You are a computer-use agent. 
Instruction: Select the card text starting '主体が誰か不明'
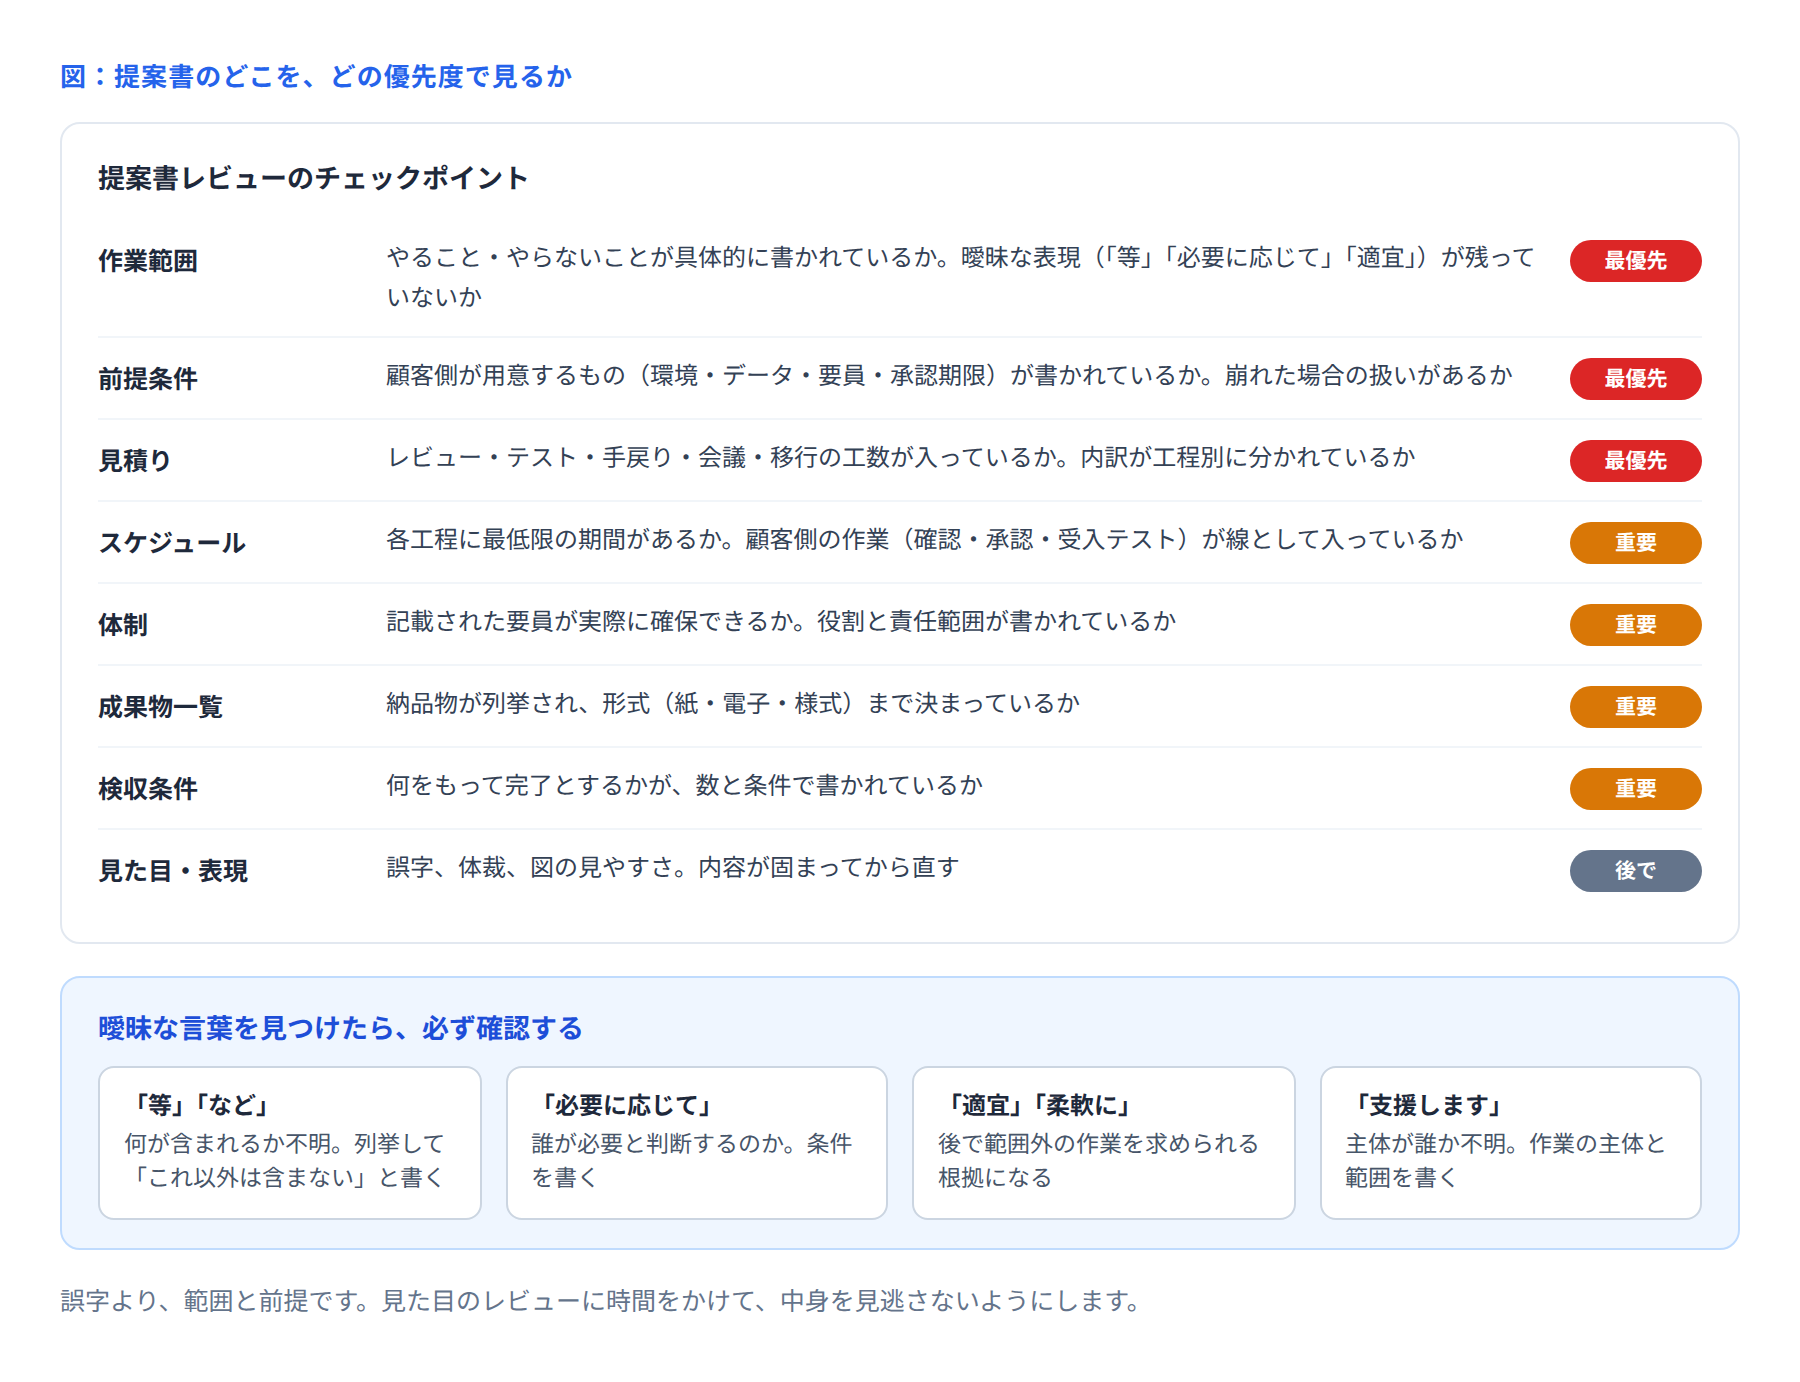(1505, 1161)
